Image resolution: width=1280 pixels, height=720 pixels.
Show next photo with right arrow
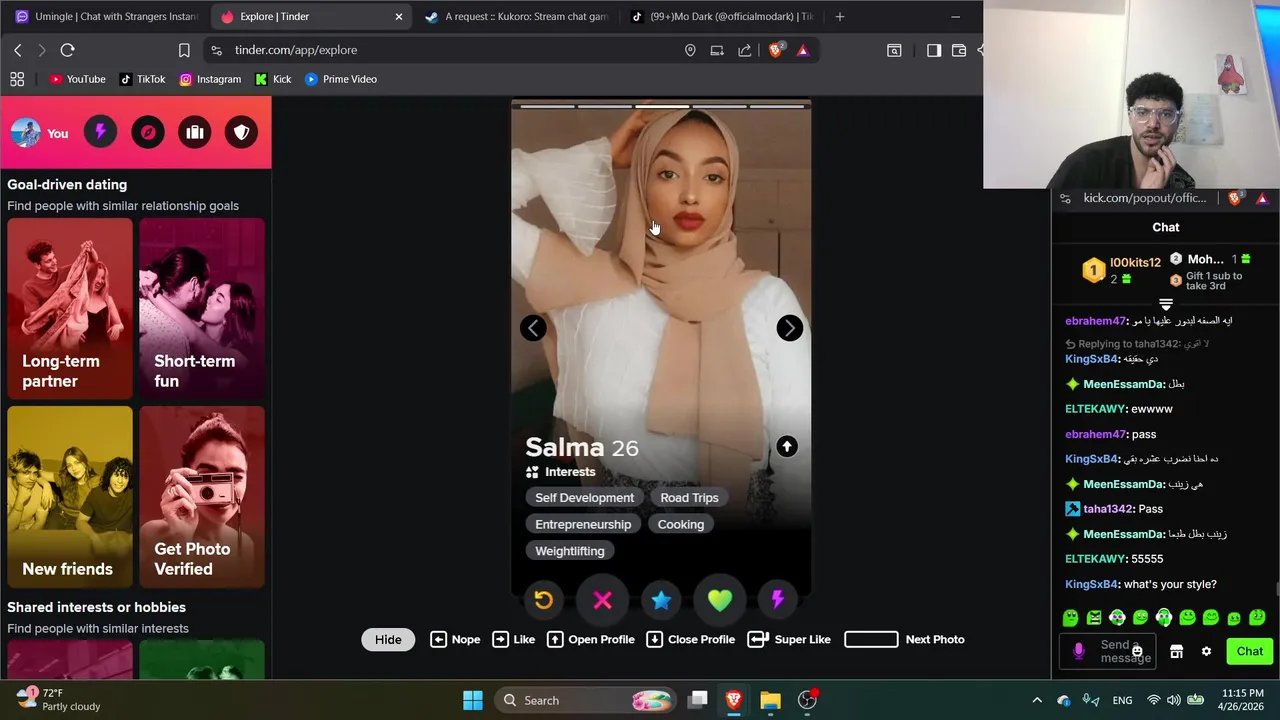tap(790, 328)
